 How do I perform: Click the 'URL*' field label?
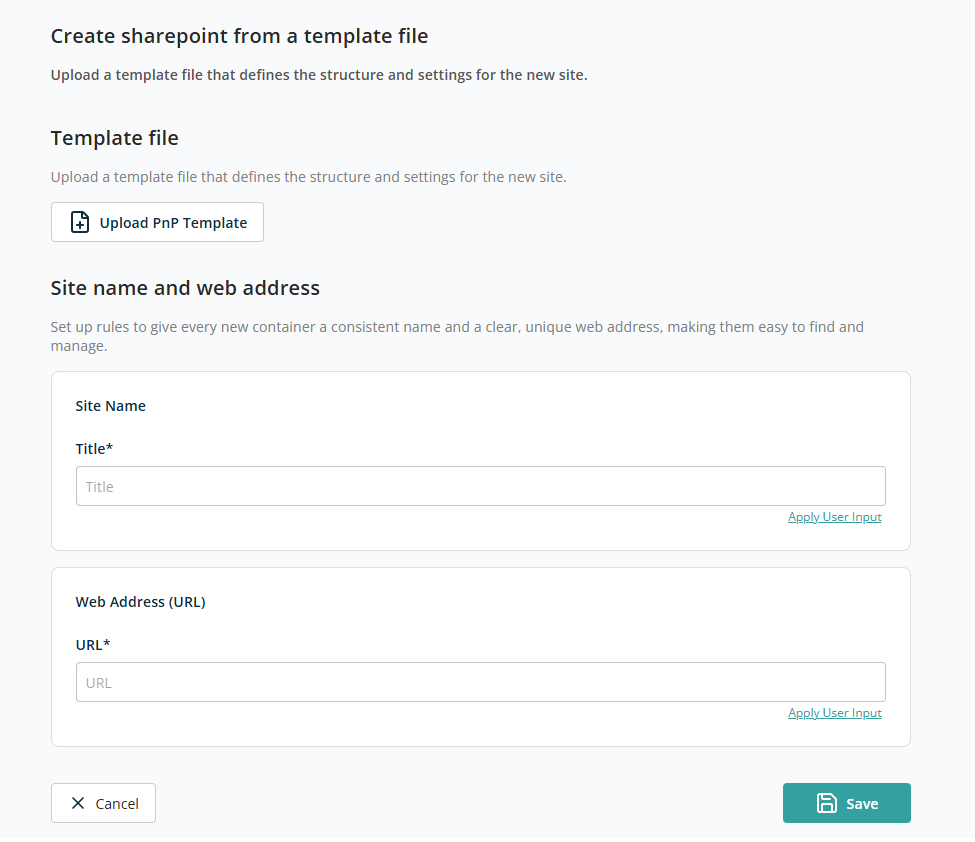[93, 645]
